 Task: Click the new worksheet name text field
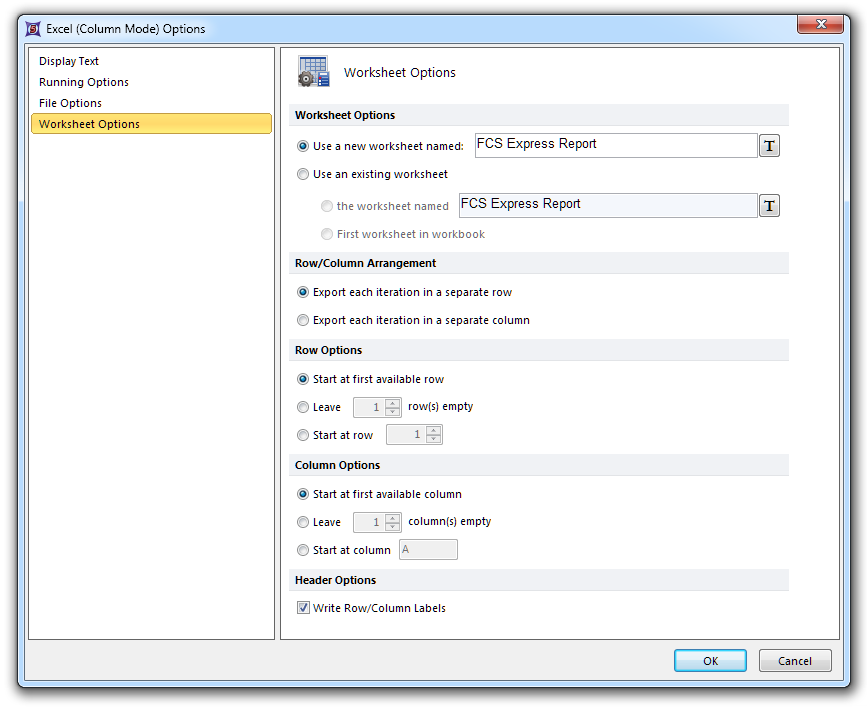pyautogui.click(x=615, y=145)
